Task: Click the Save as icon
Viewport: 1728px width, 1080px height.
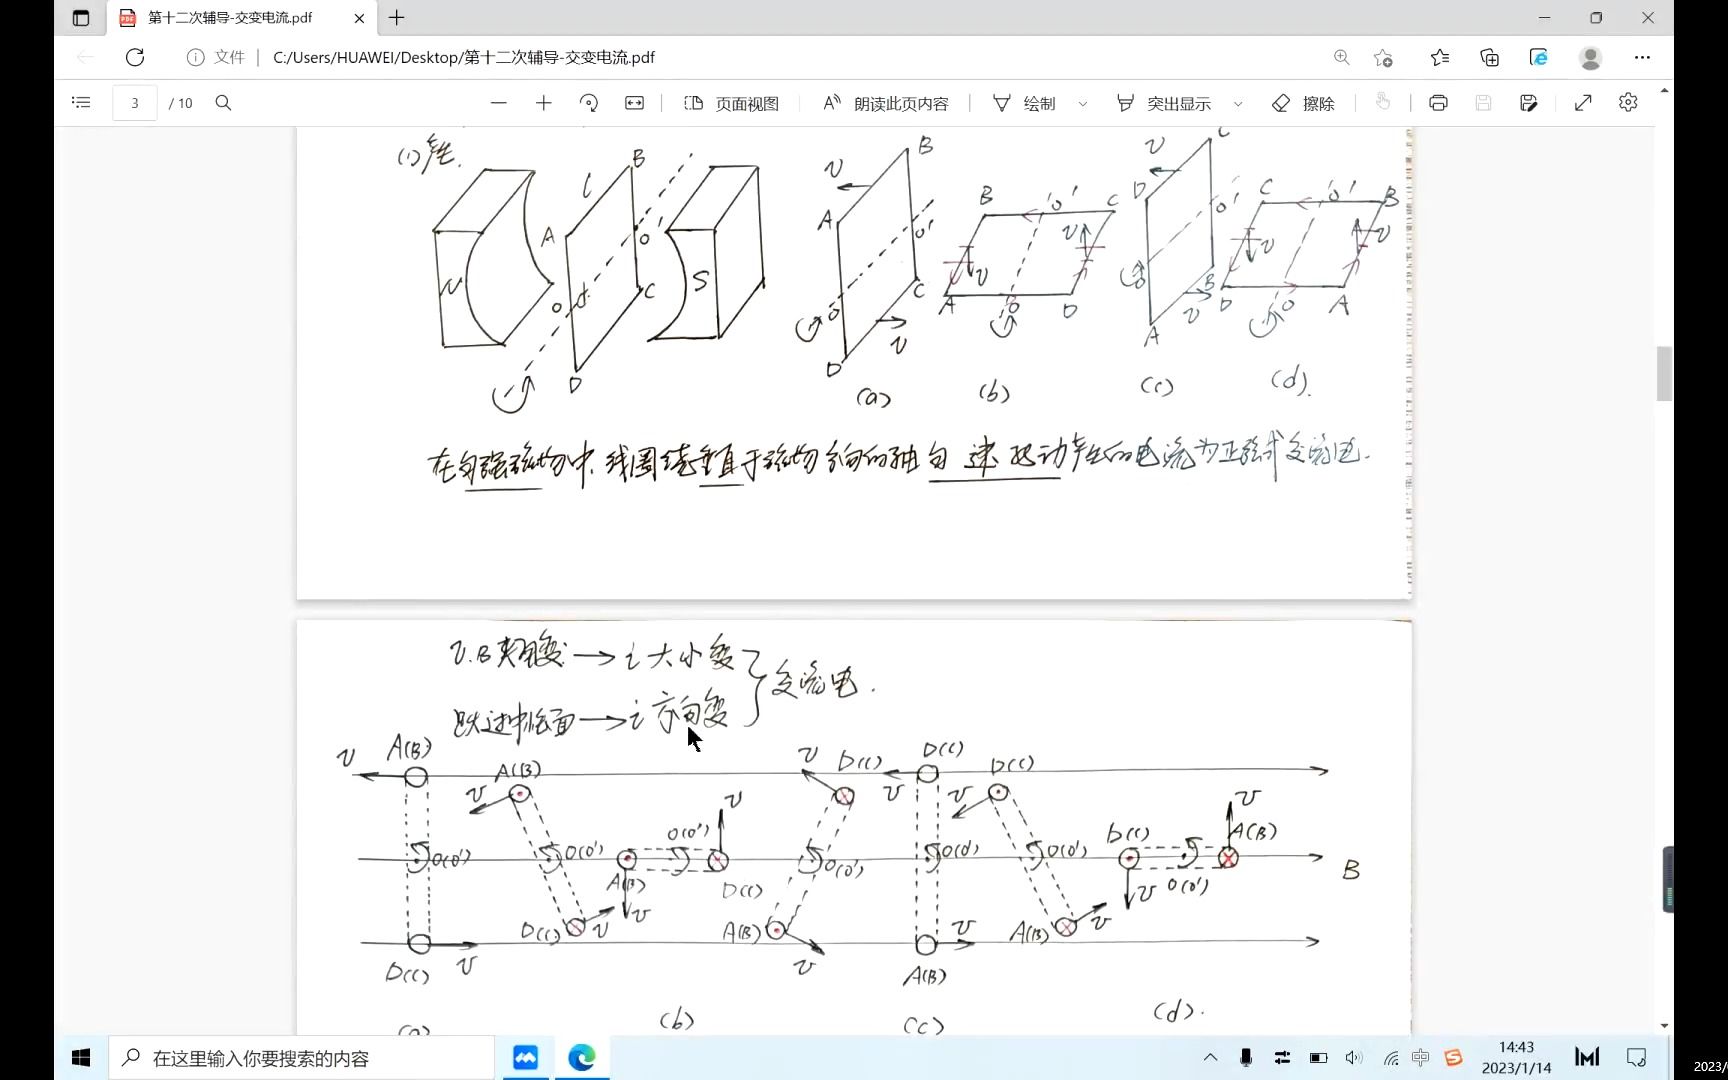Action: click(x=1528, y=103)
